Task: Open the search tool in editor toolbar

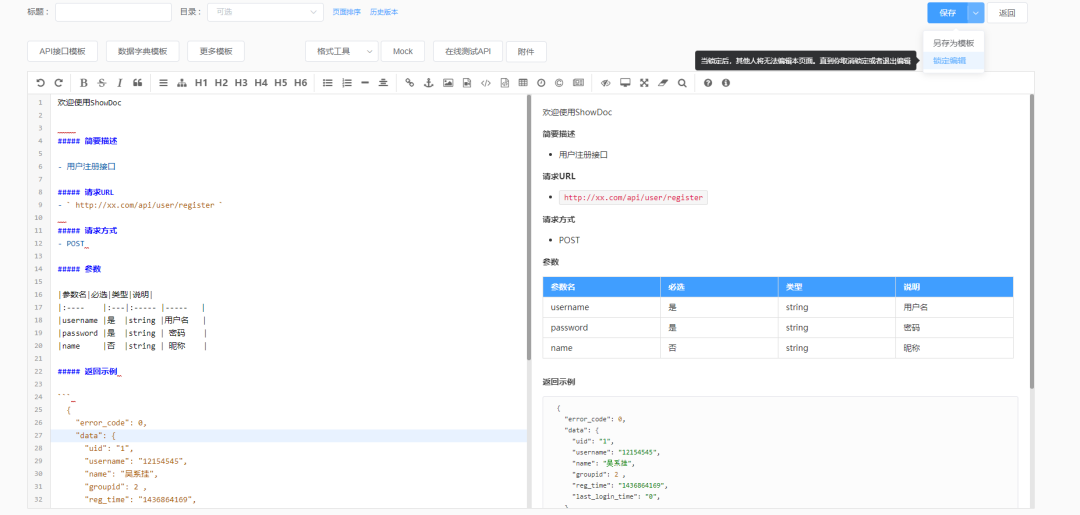Action: tap(682, 83)
